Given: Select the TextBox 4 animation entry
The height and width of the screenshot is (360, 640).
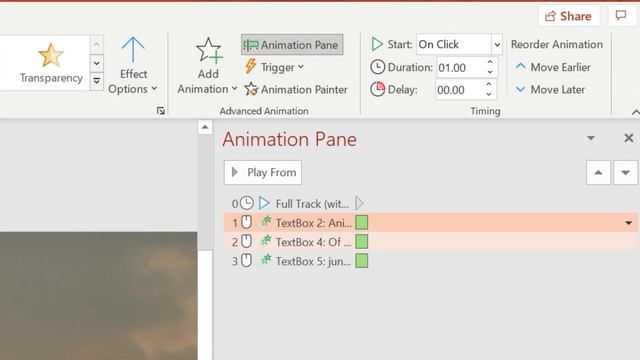Looking at the screenshot, I should click(x=431, y=242).
